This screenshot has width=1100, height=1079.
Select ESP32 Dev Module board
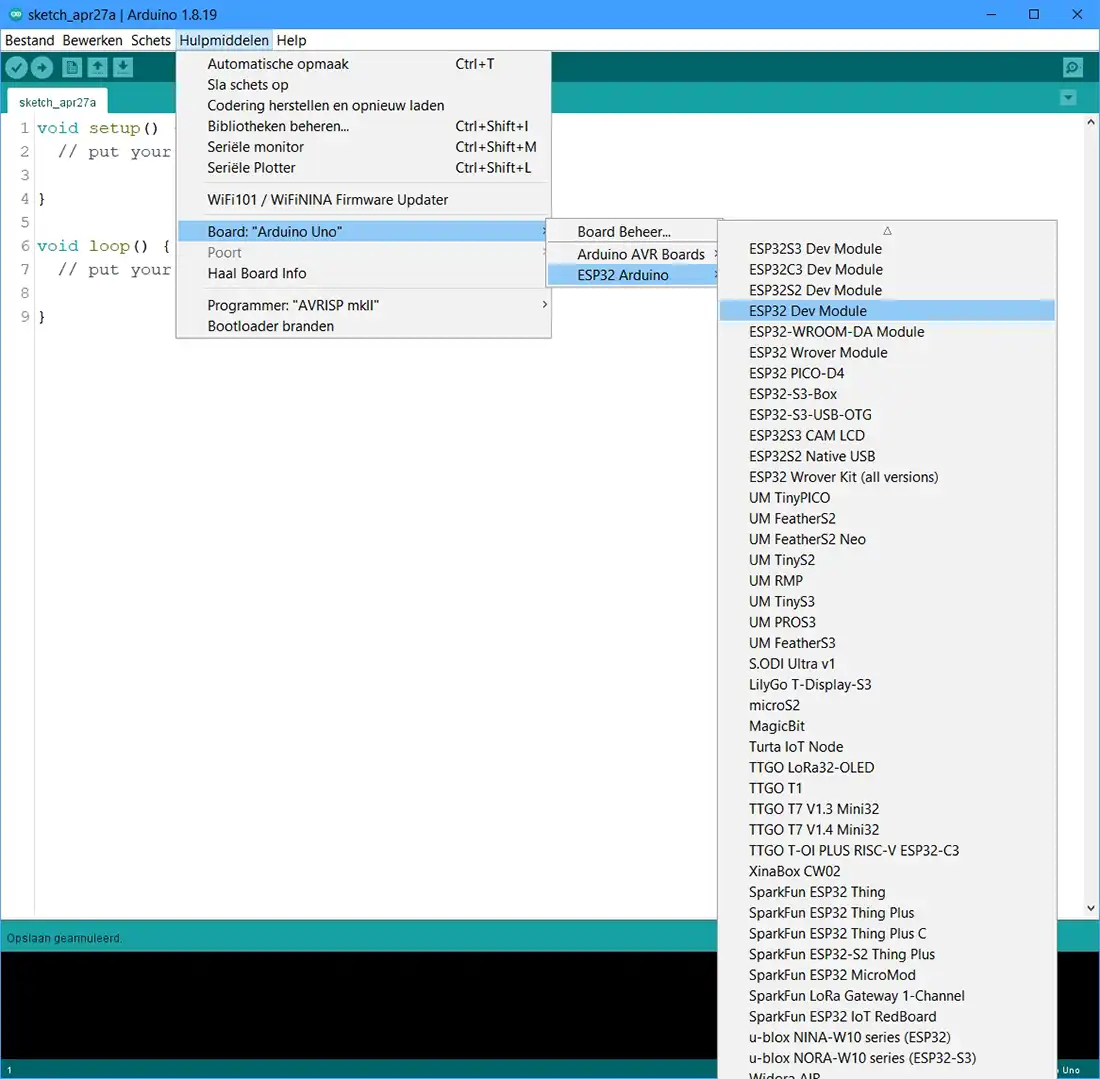pos(808,311)
